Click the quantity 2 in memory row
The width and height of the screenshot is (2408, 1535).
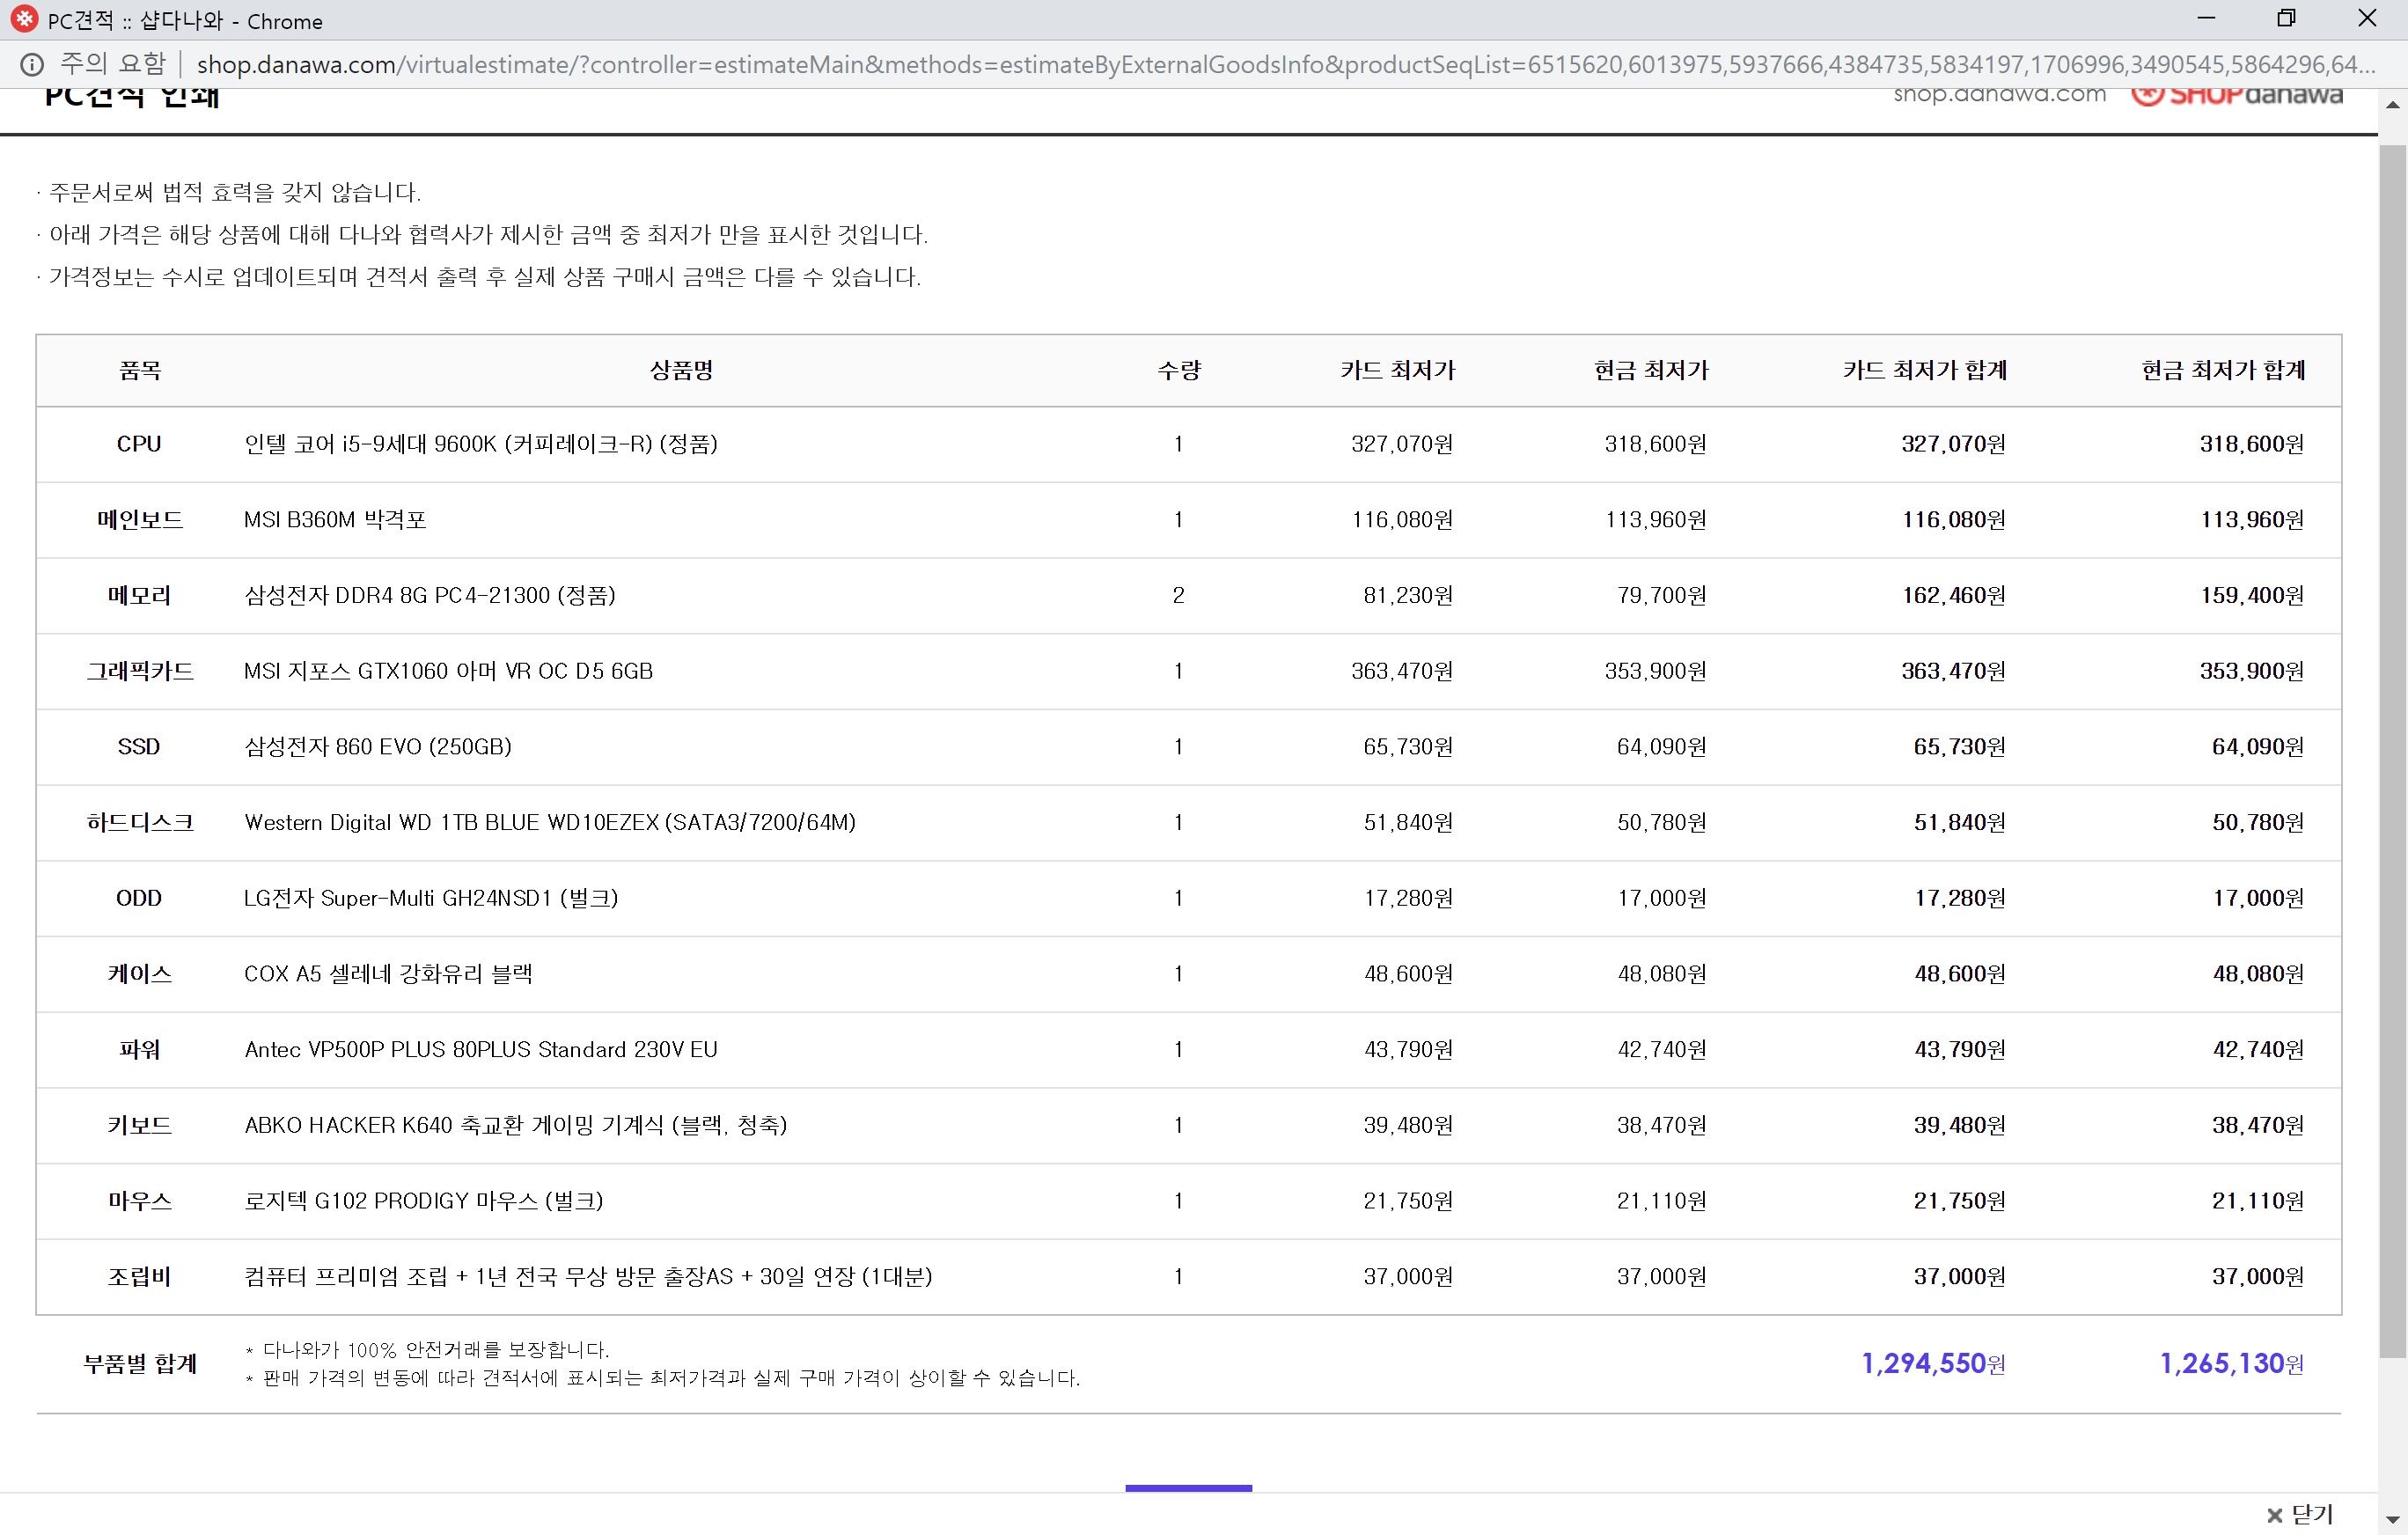pos(1179,596)
